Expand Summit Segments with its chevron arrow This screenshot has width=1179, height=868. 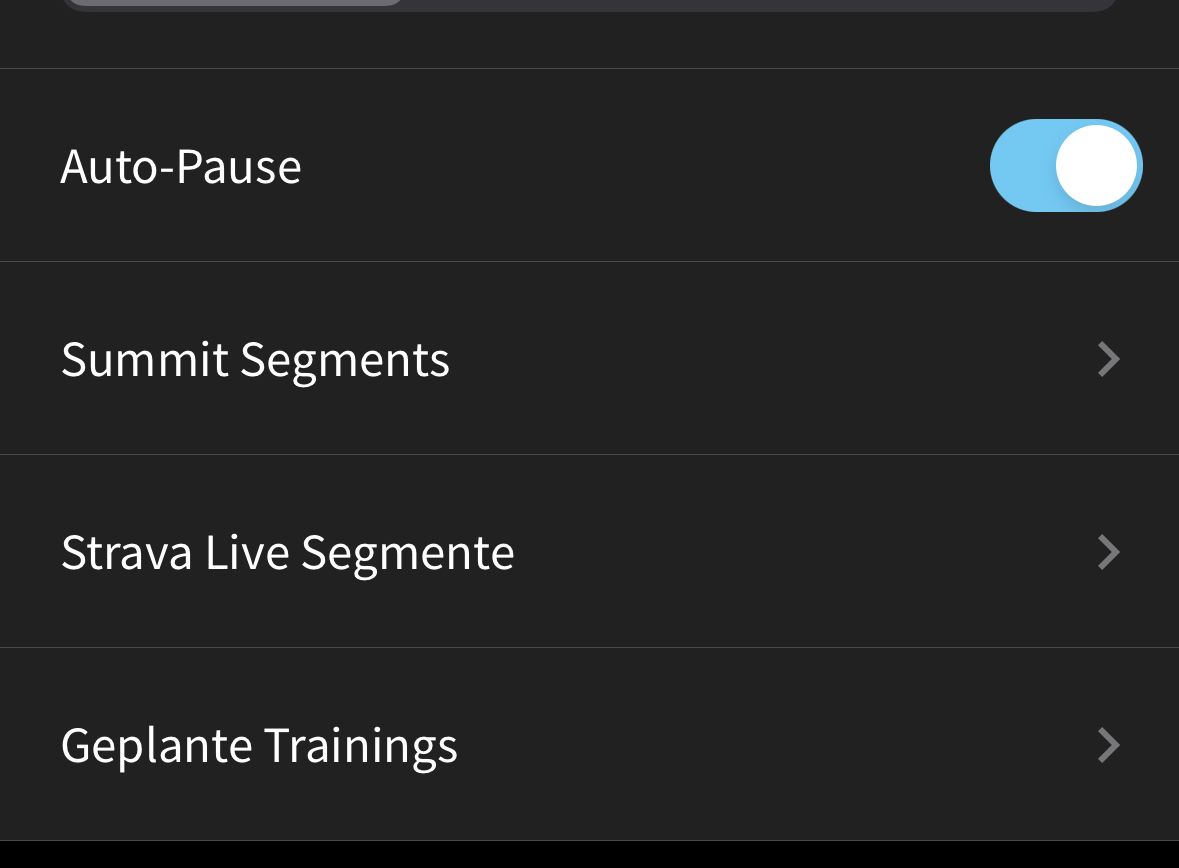point(1108,359)
